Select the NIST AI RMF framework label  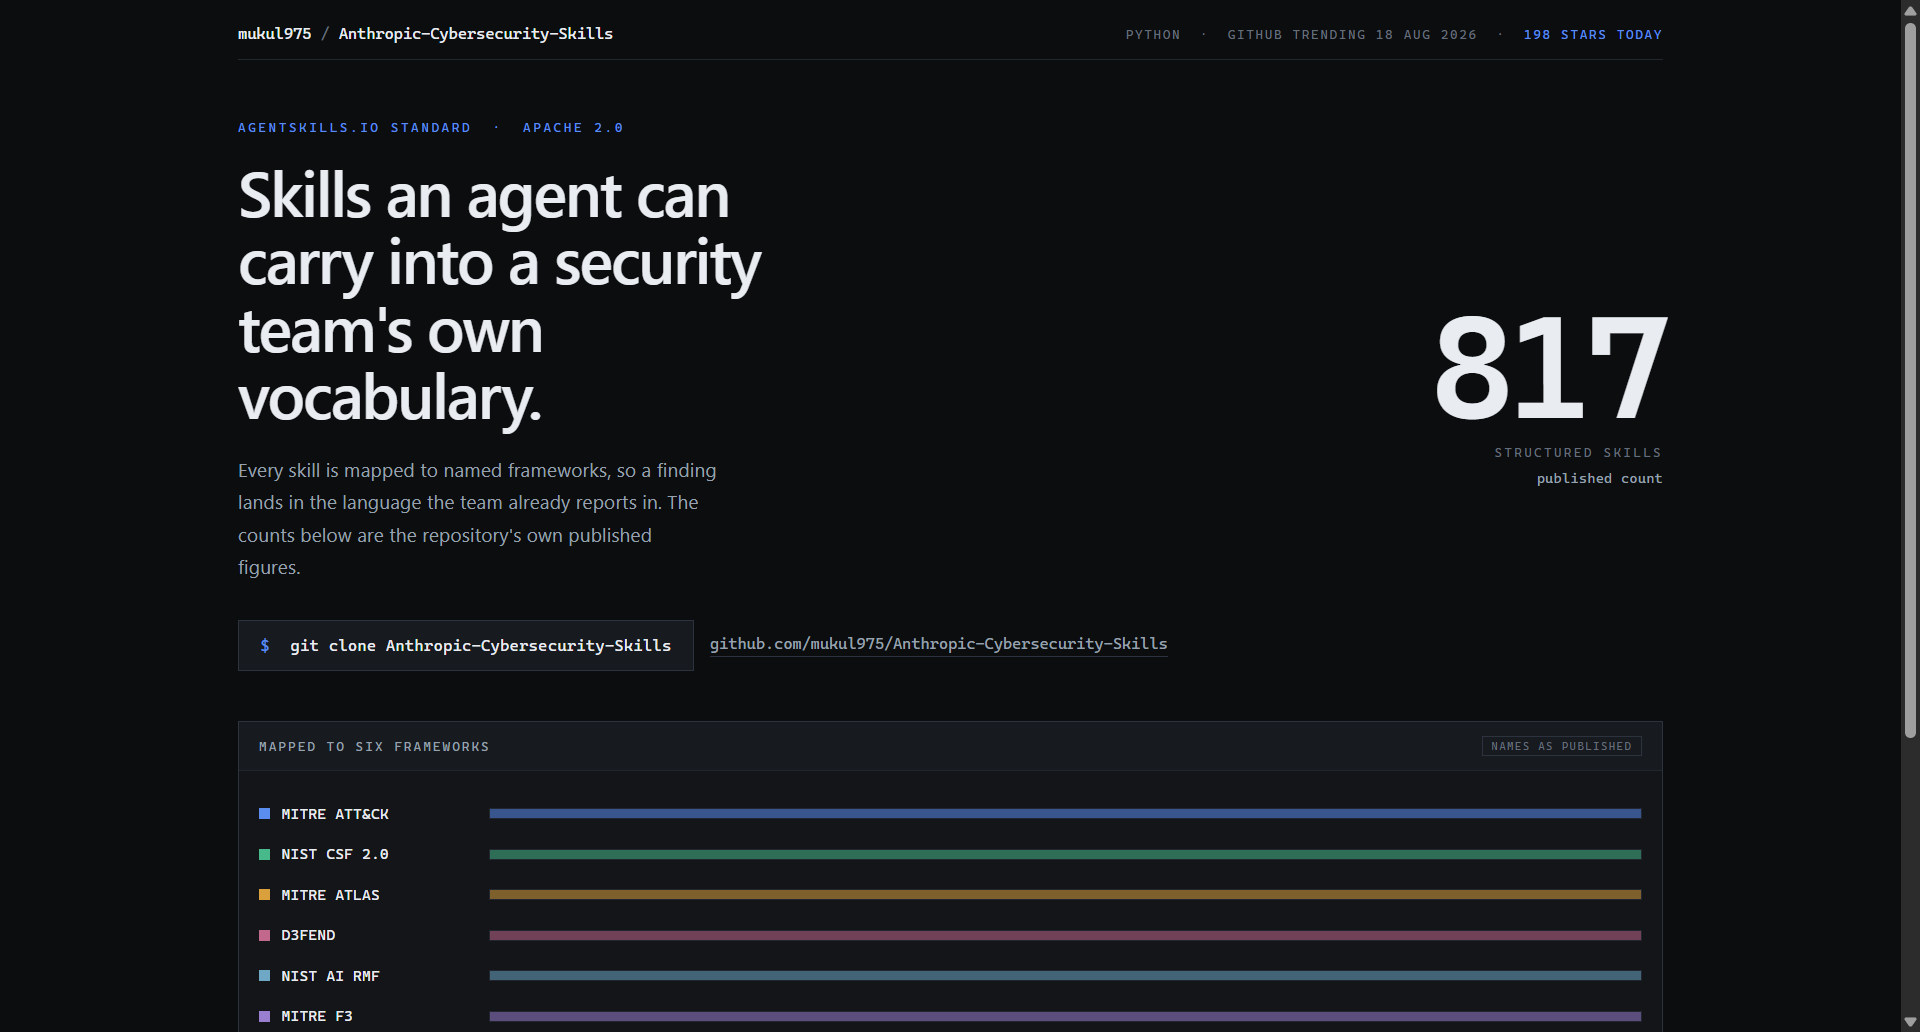click(330, 976)
